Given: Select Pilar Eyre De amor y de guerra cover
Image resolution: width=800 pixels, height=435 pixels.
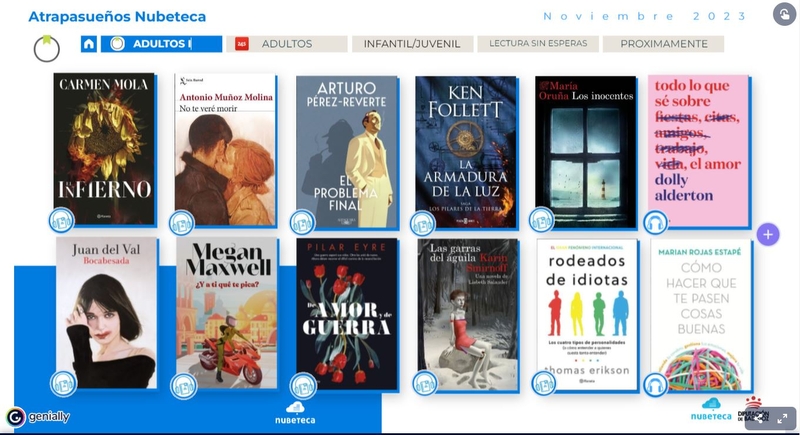Looking at the screenshot, I should click(x=347, y=314).
